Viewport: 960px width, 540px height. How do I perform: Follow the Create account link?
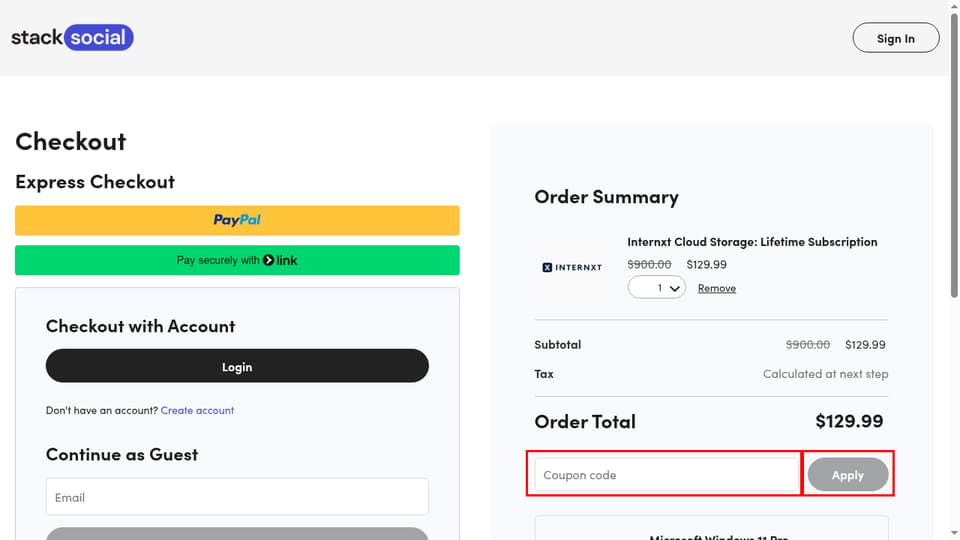pyautogui.click(x=197, y=410)
